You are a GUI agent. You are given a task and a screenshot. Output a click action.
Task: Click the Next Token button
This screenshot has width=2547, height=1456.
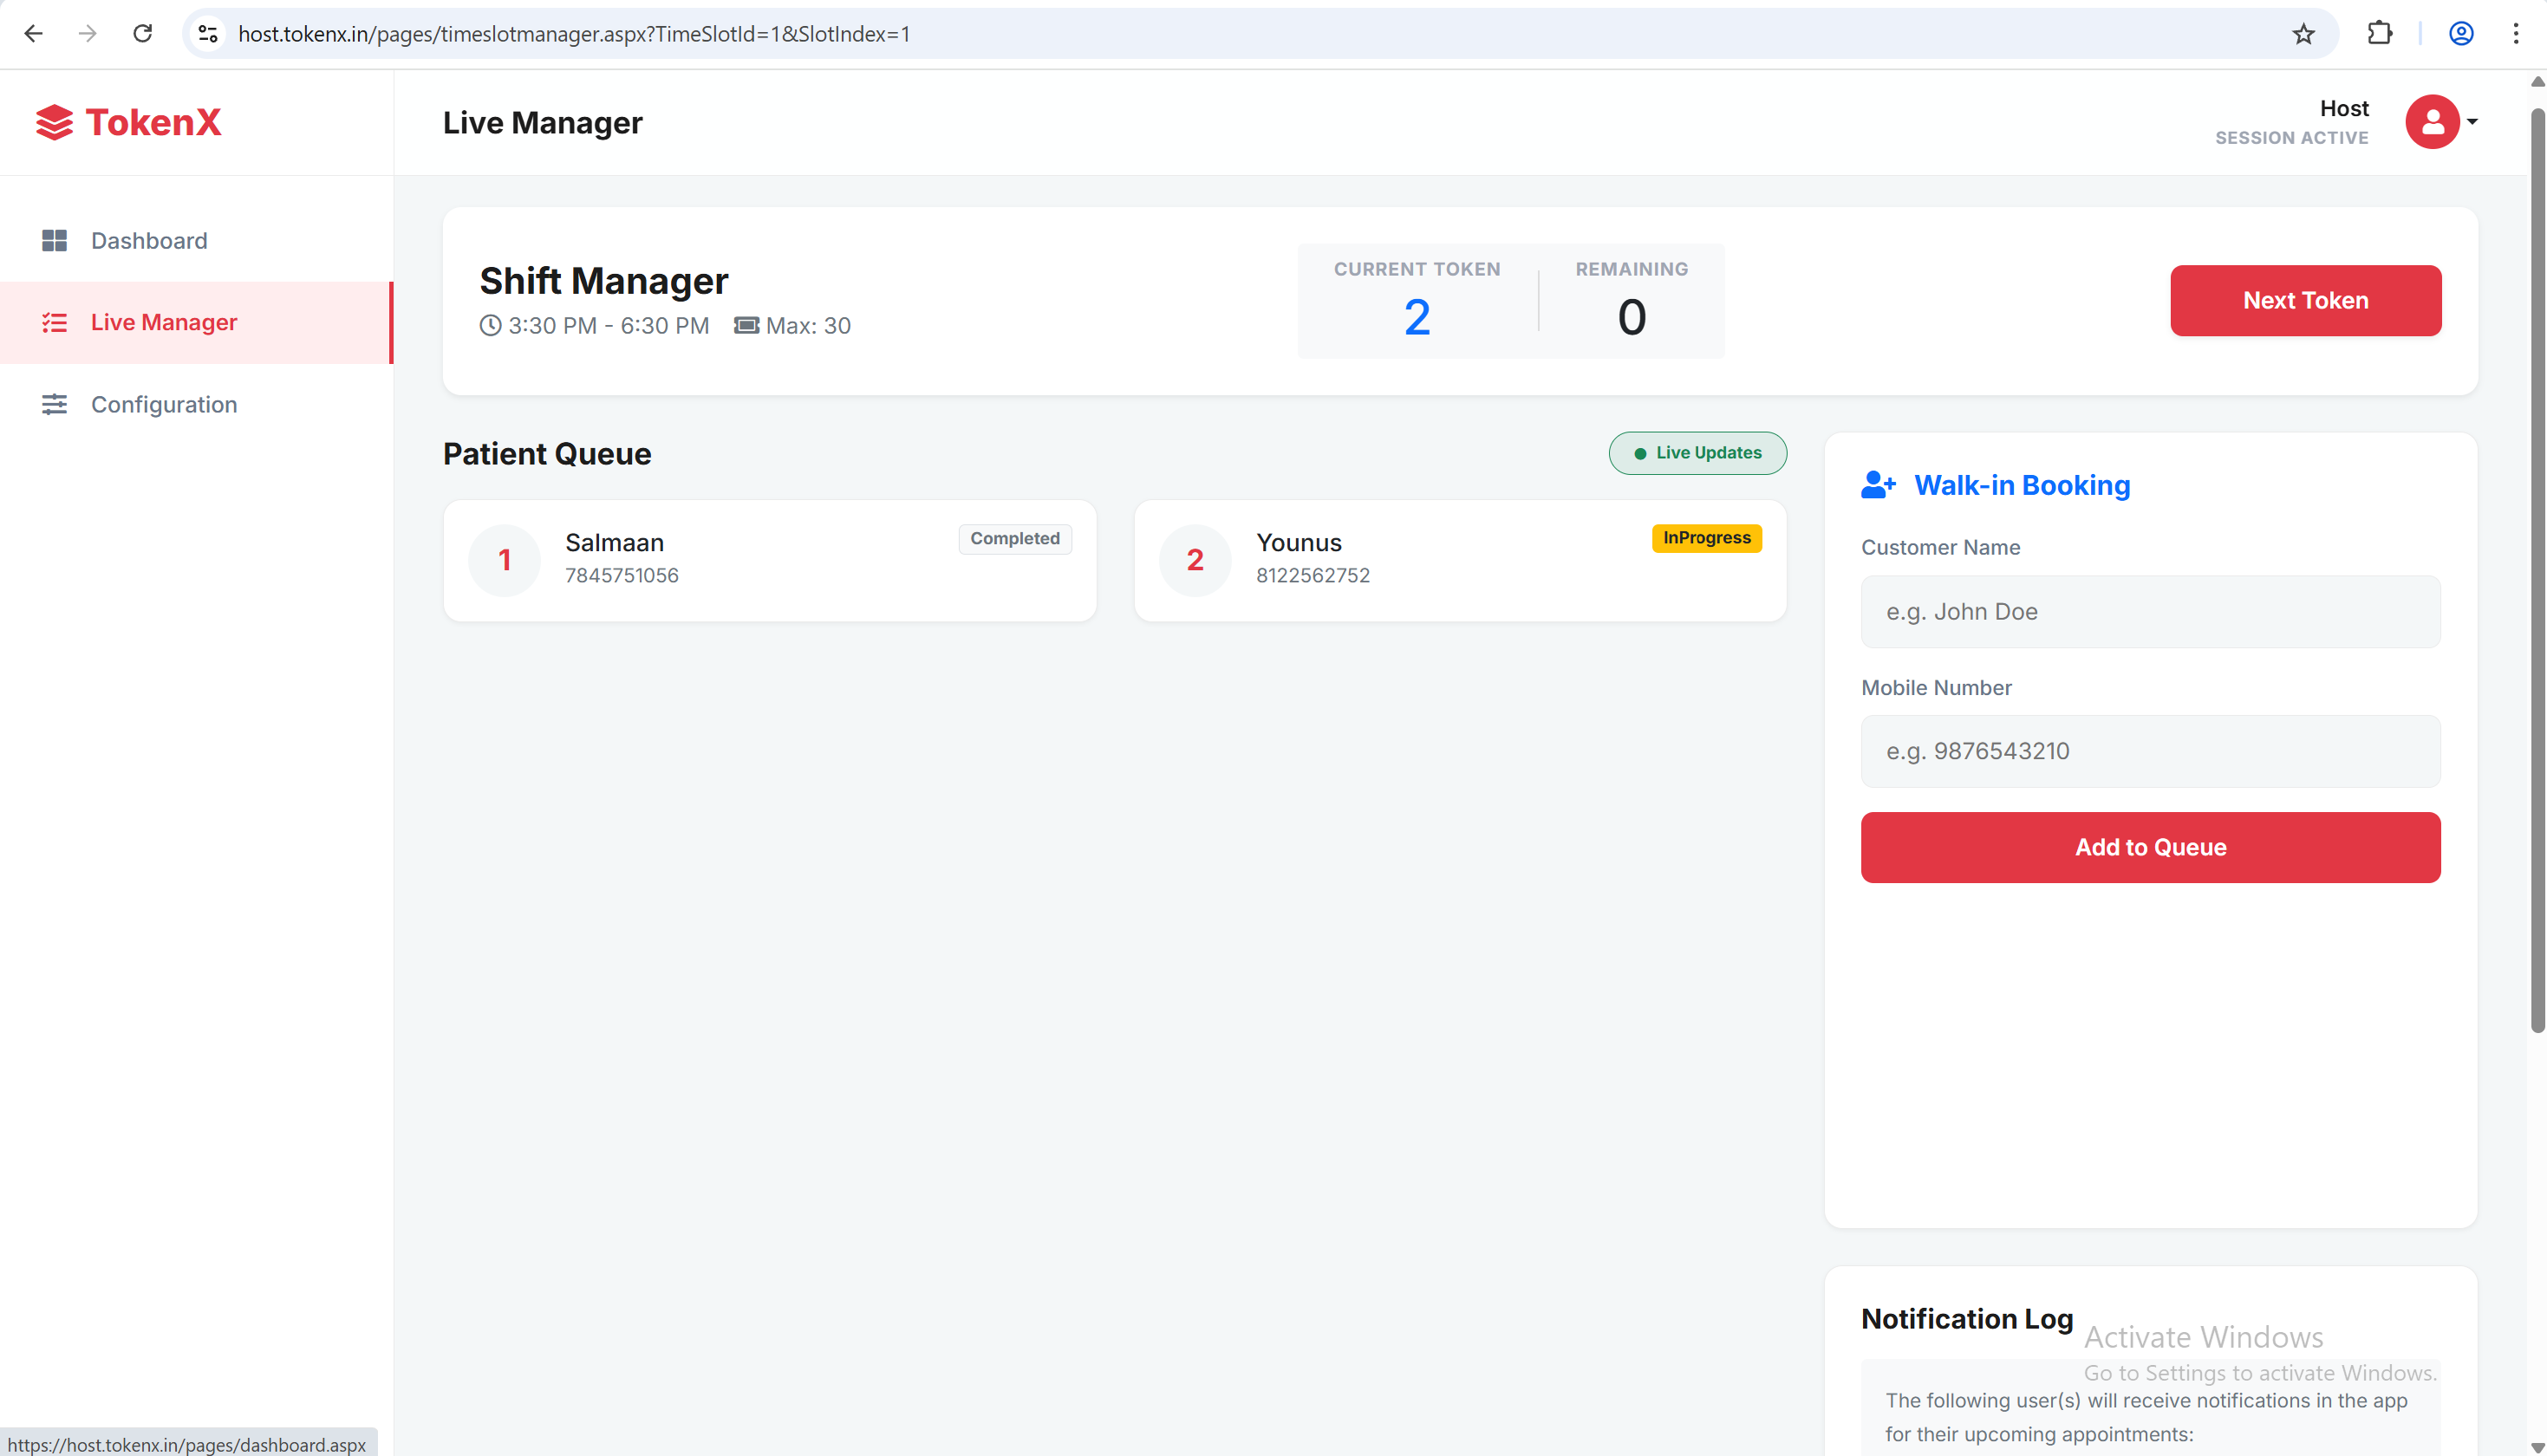click(x=2305, y=300)
